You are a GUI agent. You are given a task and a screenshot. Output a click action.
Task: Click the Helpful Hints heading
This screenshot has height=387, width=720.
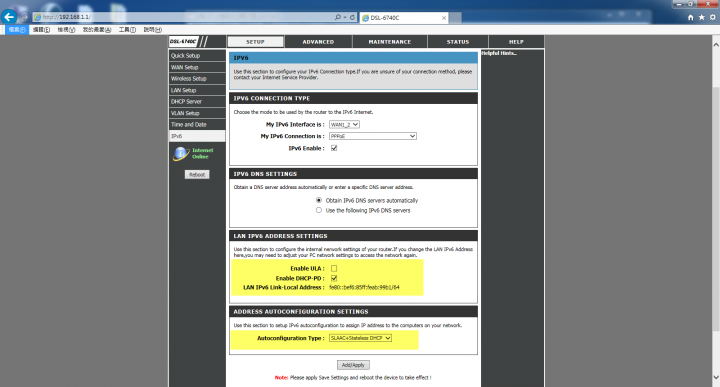[x=499, y=53]
